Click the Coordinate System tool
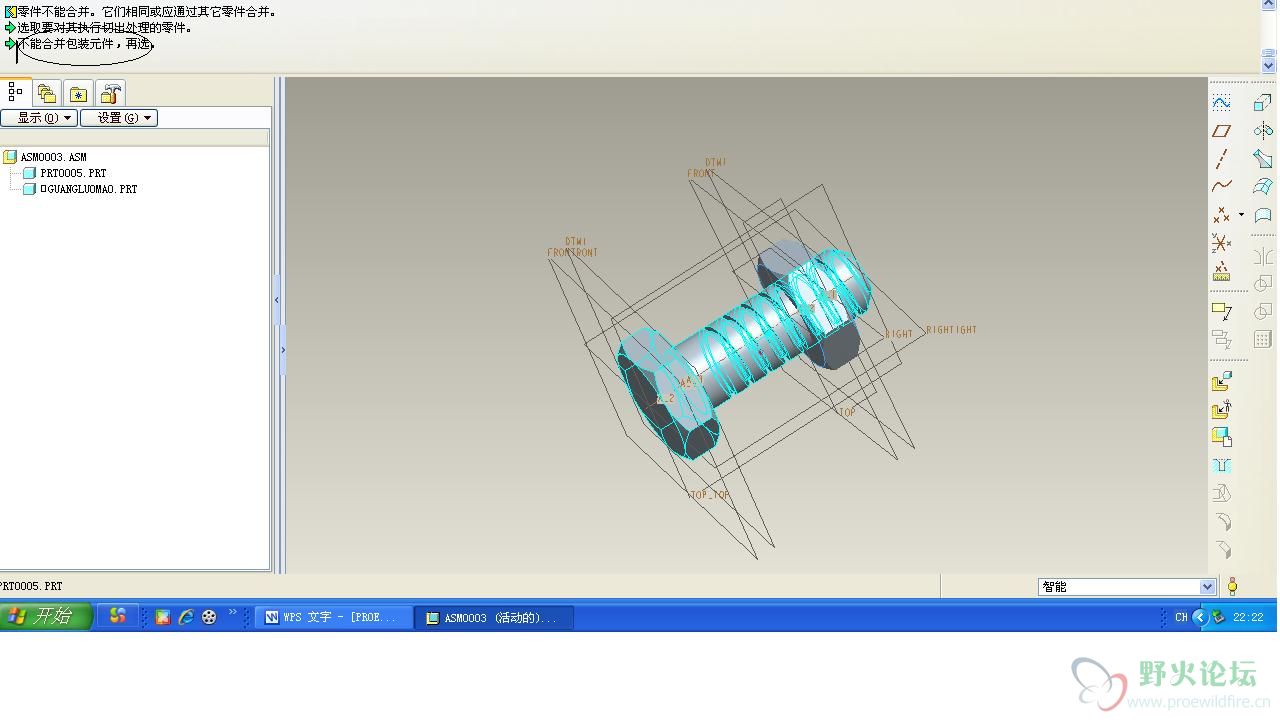Image resolution: width=1280 pixels, height=720 pixels. (1222, 243)
